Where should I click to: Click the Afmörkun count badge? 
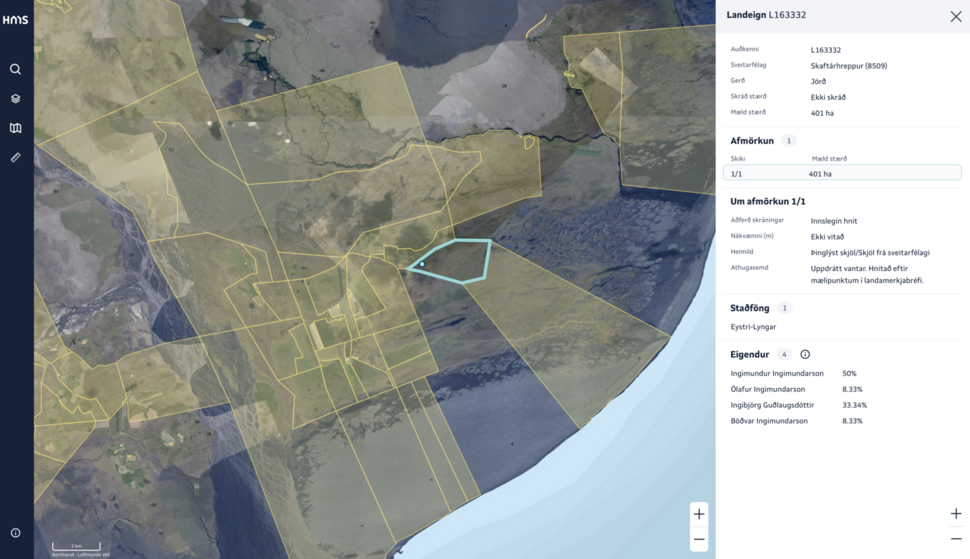click(789, 141)
